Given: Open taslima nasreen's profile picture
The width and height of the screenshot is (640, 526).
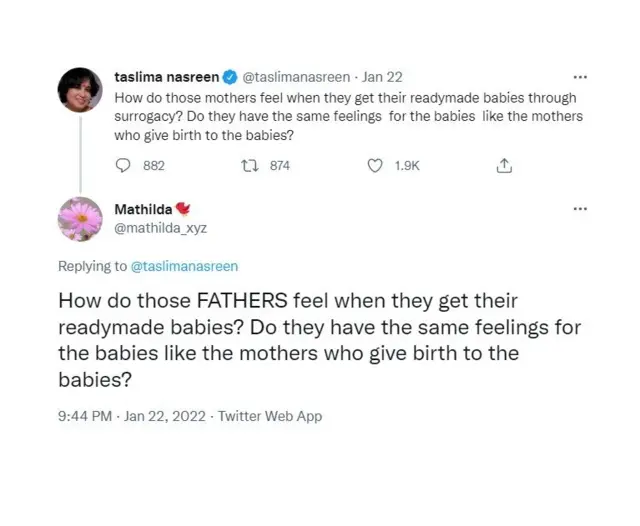Looking at the screenshot, I should [80, 91].
